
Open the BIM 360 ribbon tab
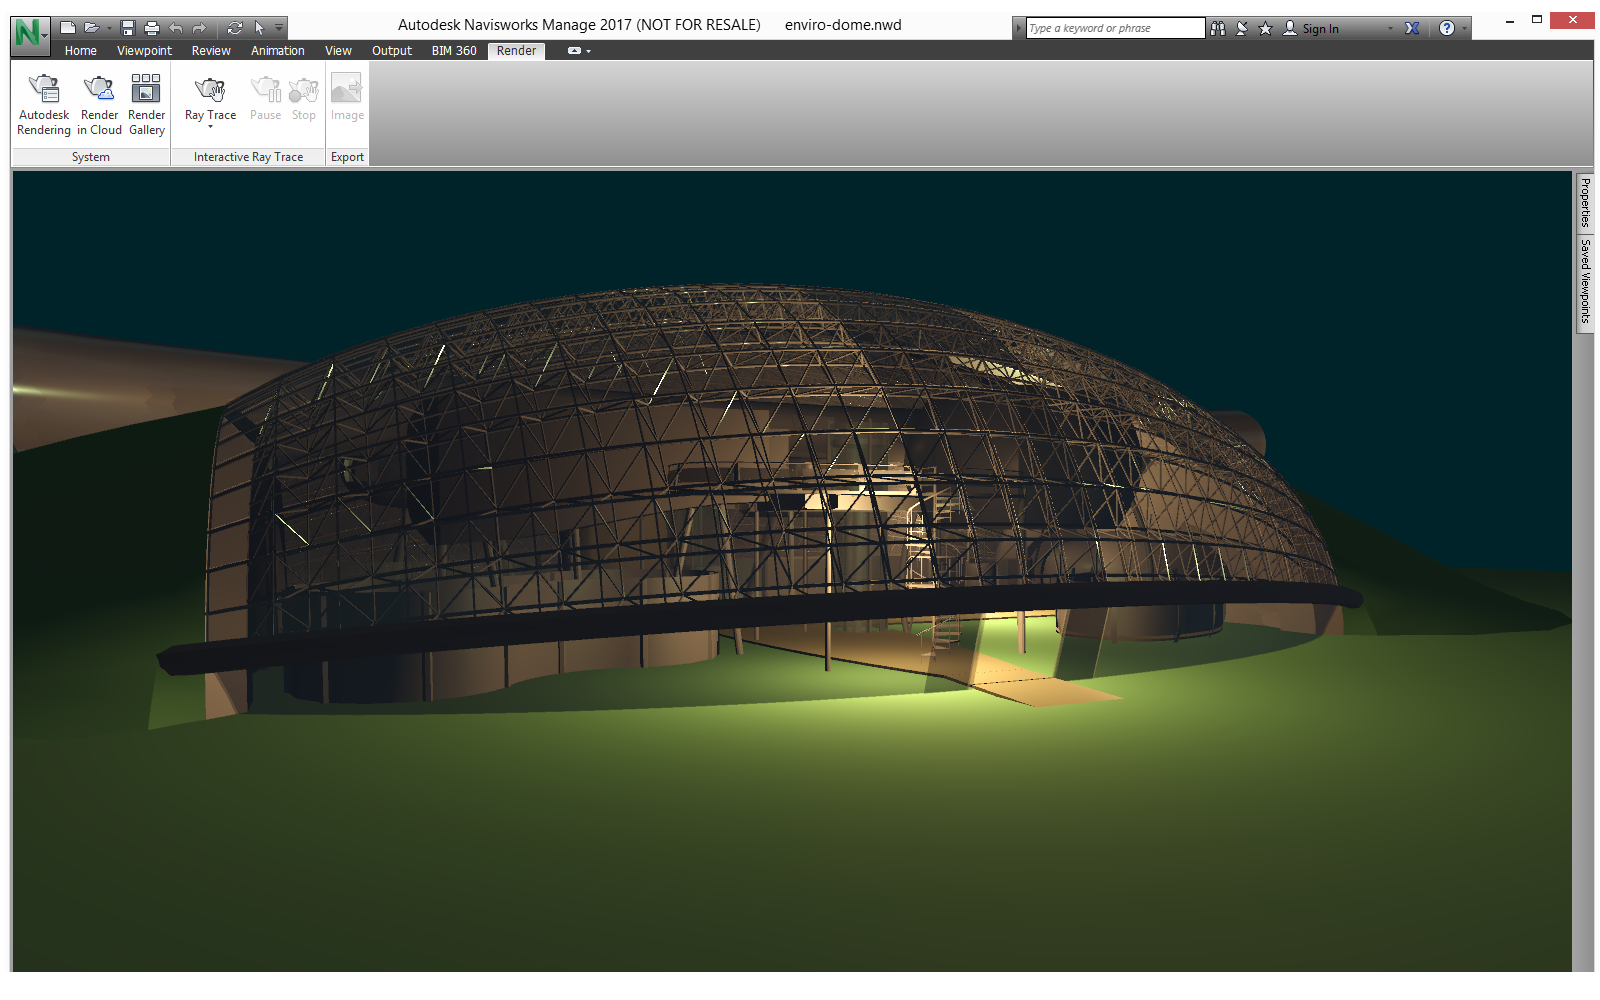(x=454, y=51)
